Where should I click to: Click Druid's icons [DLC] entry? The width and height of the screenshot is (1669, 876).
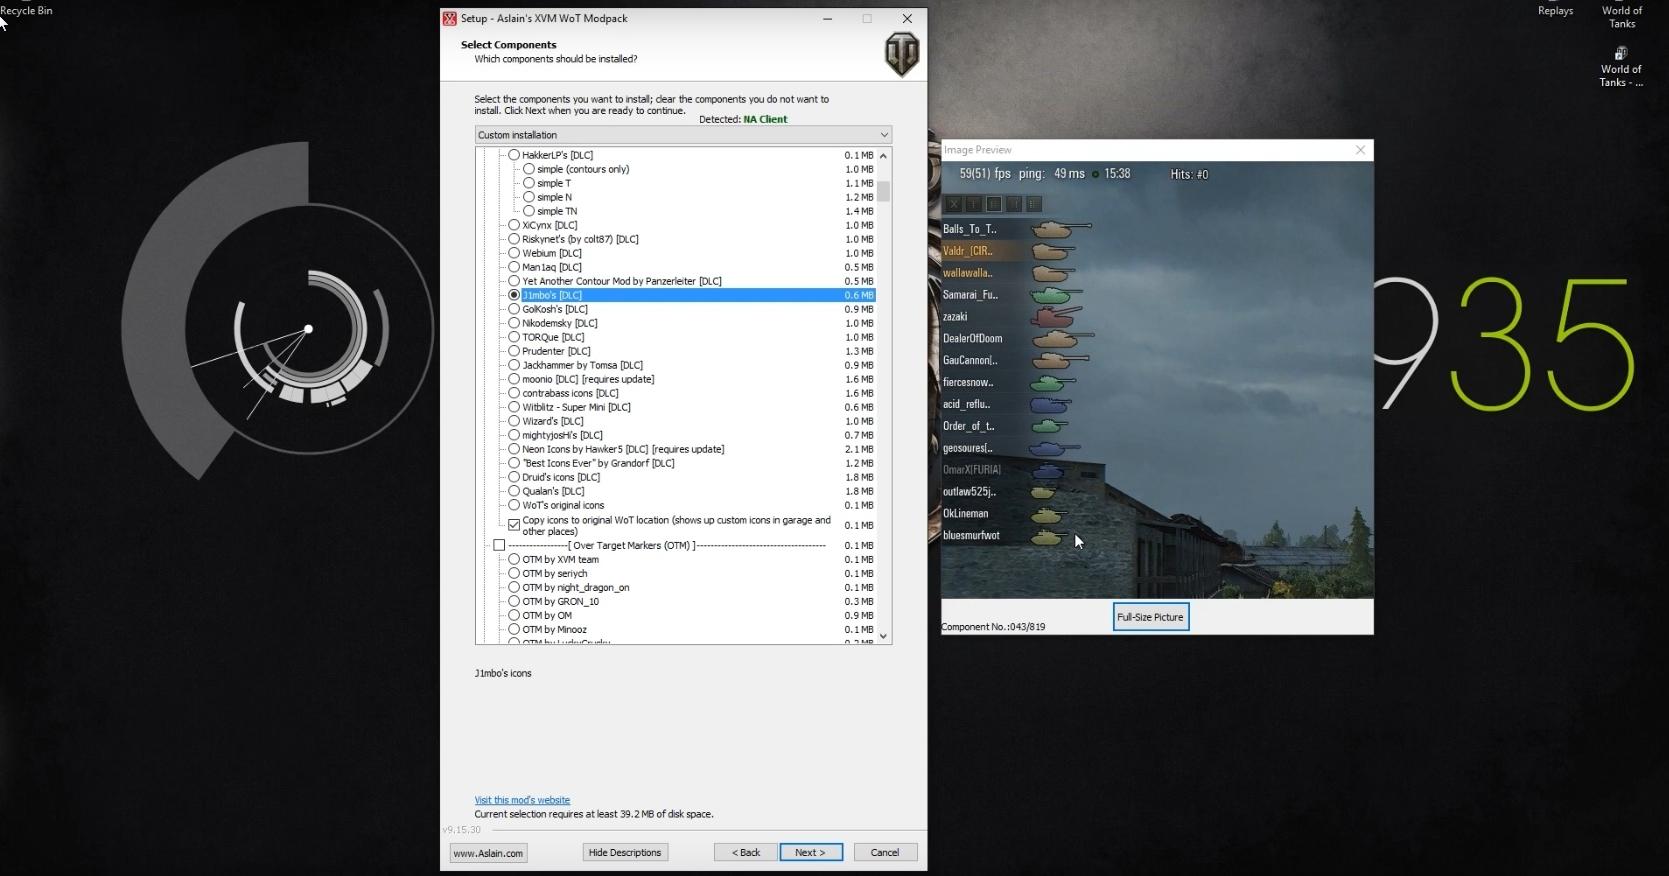coord(561,477)
